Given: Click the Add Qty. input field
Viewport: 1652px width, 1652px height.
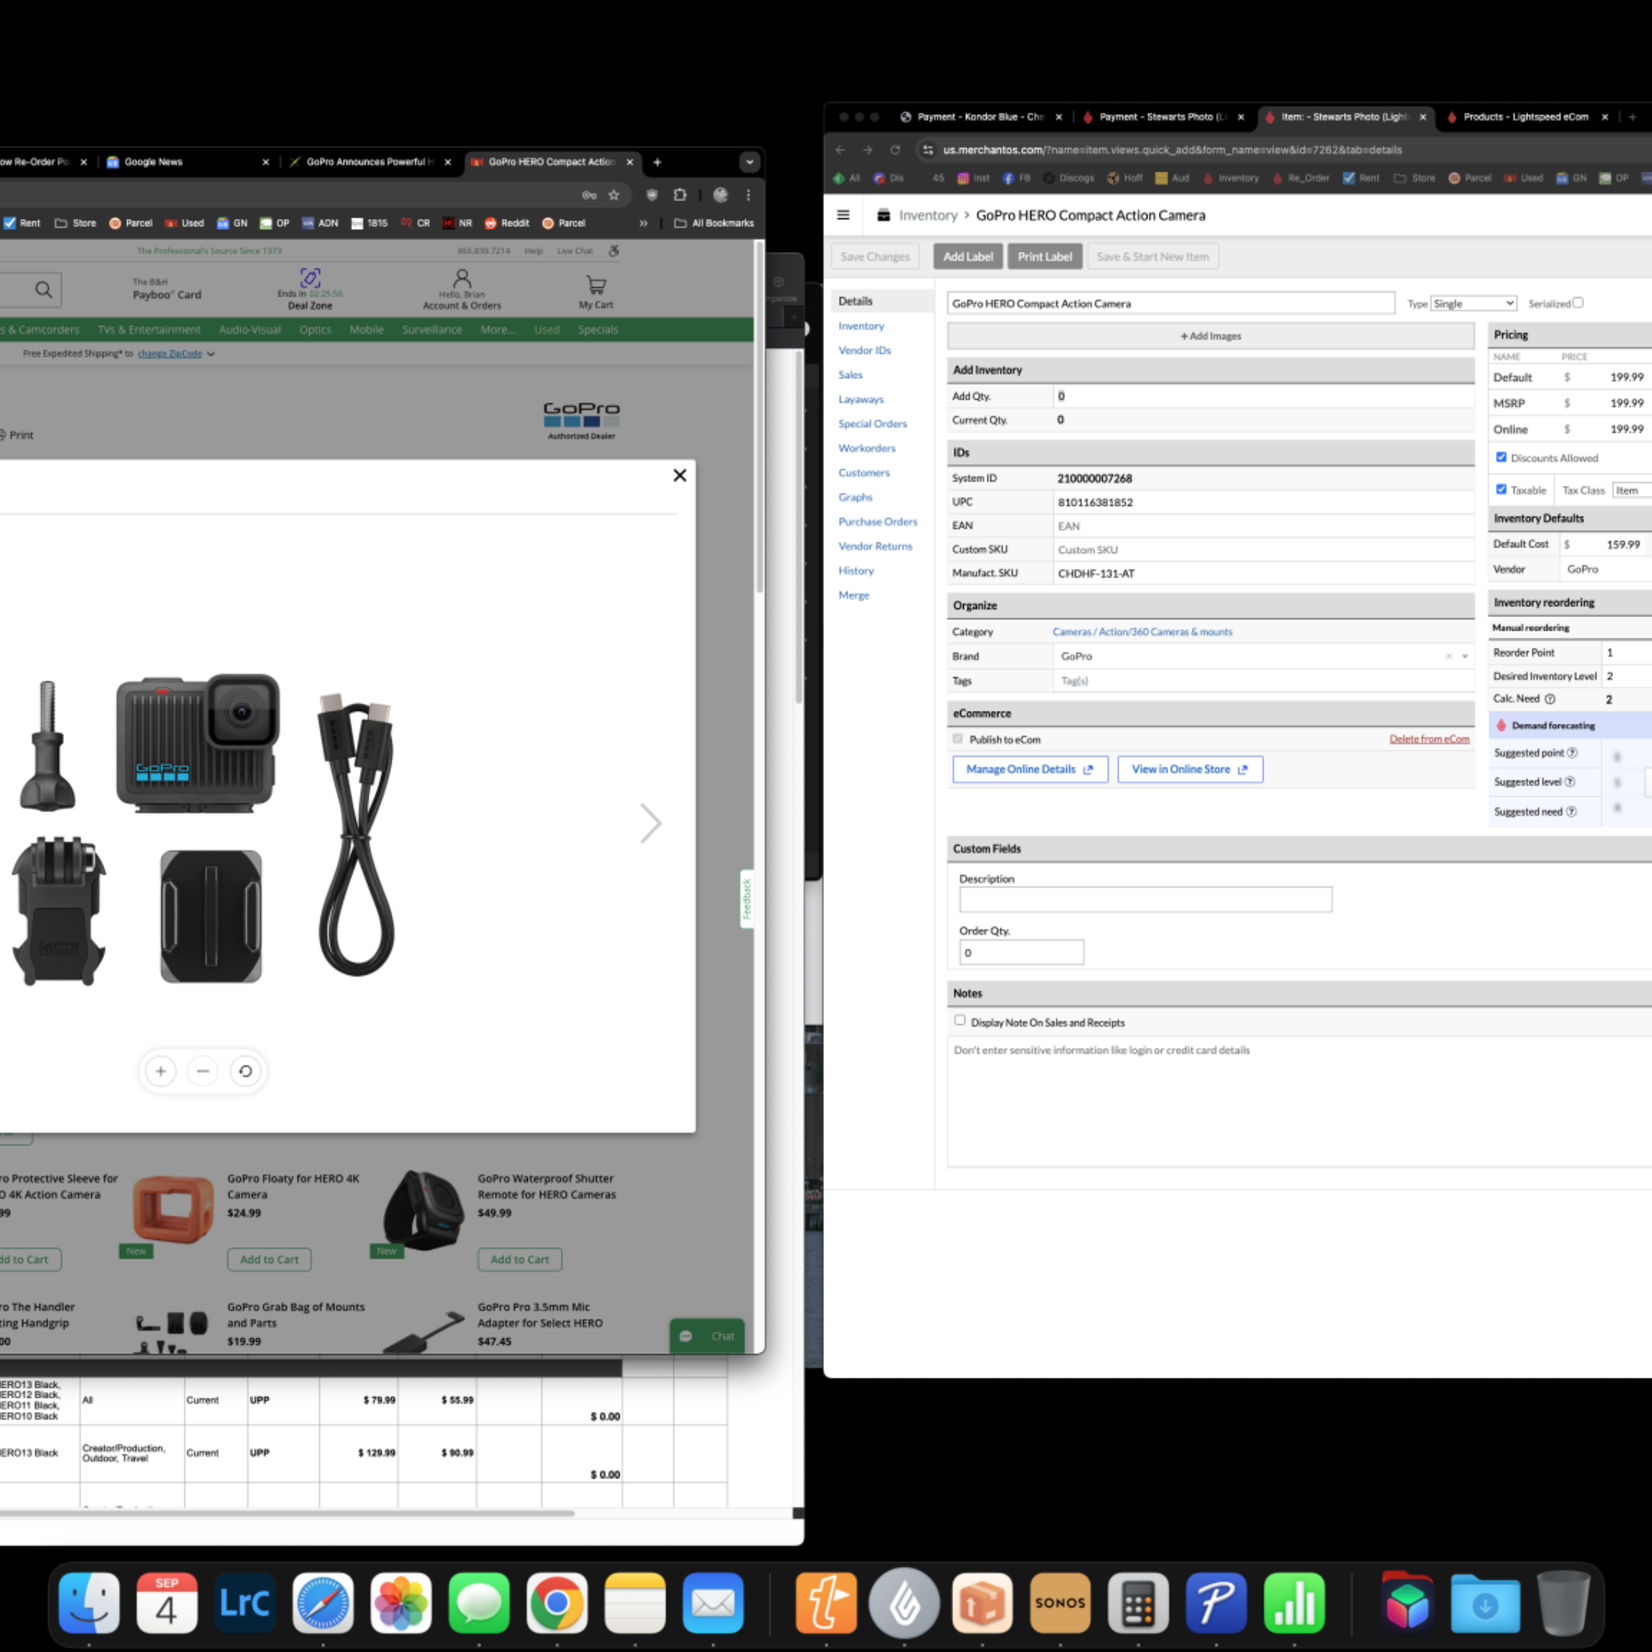Looking at the screenshot, I should 1263,396.
